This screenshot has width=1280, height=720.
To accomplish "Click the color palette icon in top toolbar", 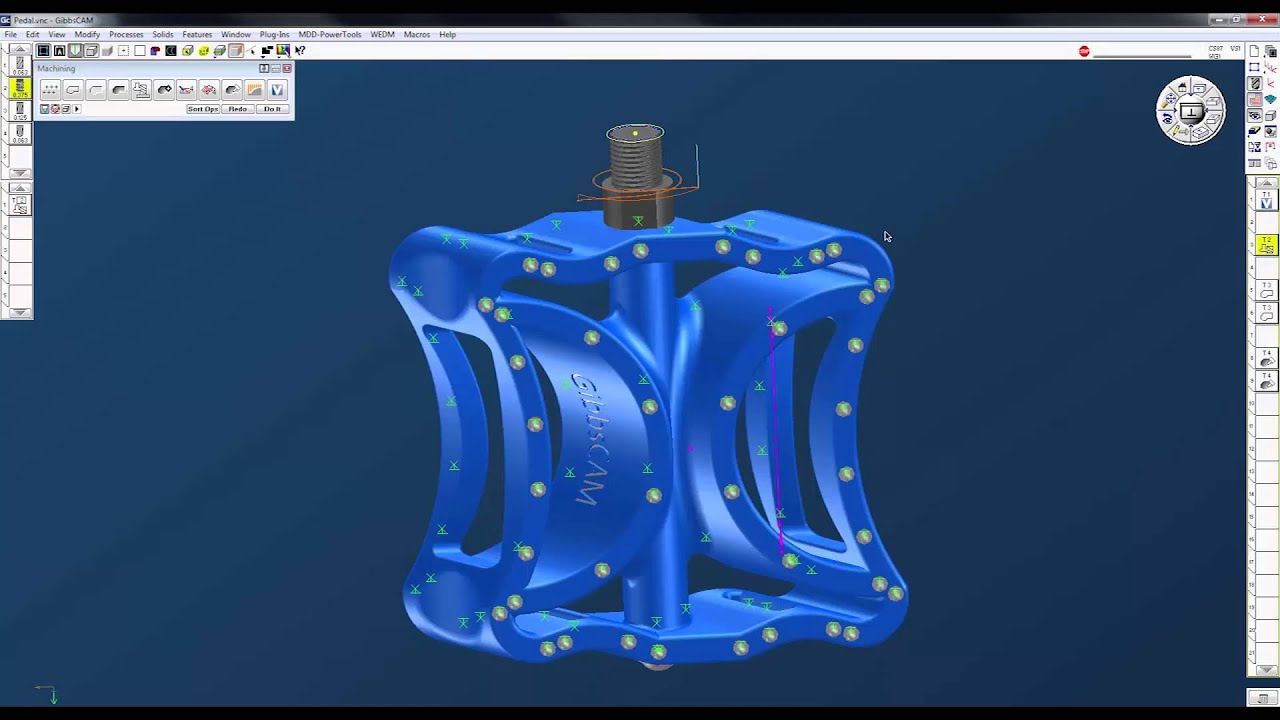I will (x=283, y=50).
